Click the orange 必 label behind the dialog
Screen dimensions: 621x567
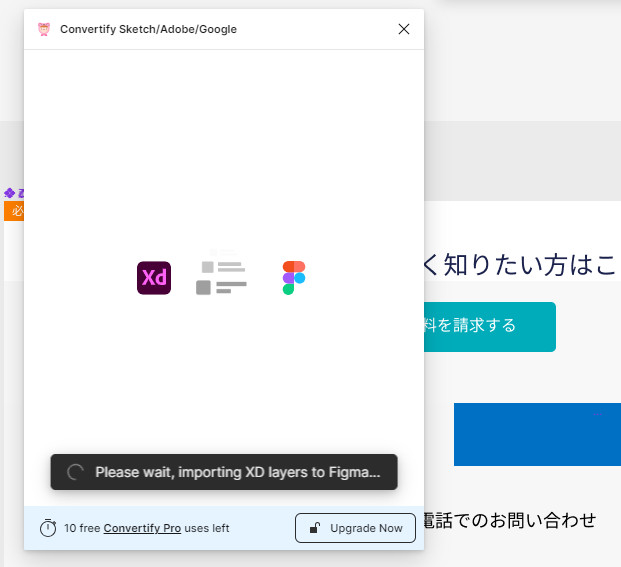14,211
